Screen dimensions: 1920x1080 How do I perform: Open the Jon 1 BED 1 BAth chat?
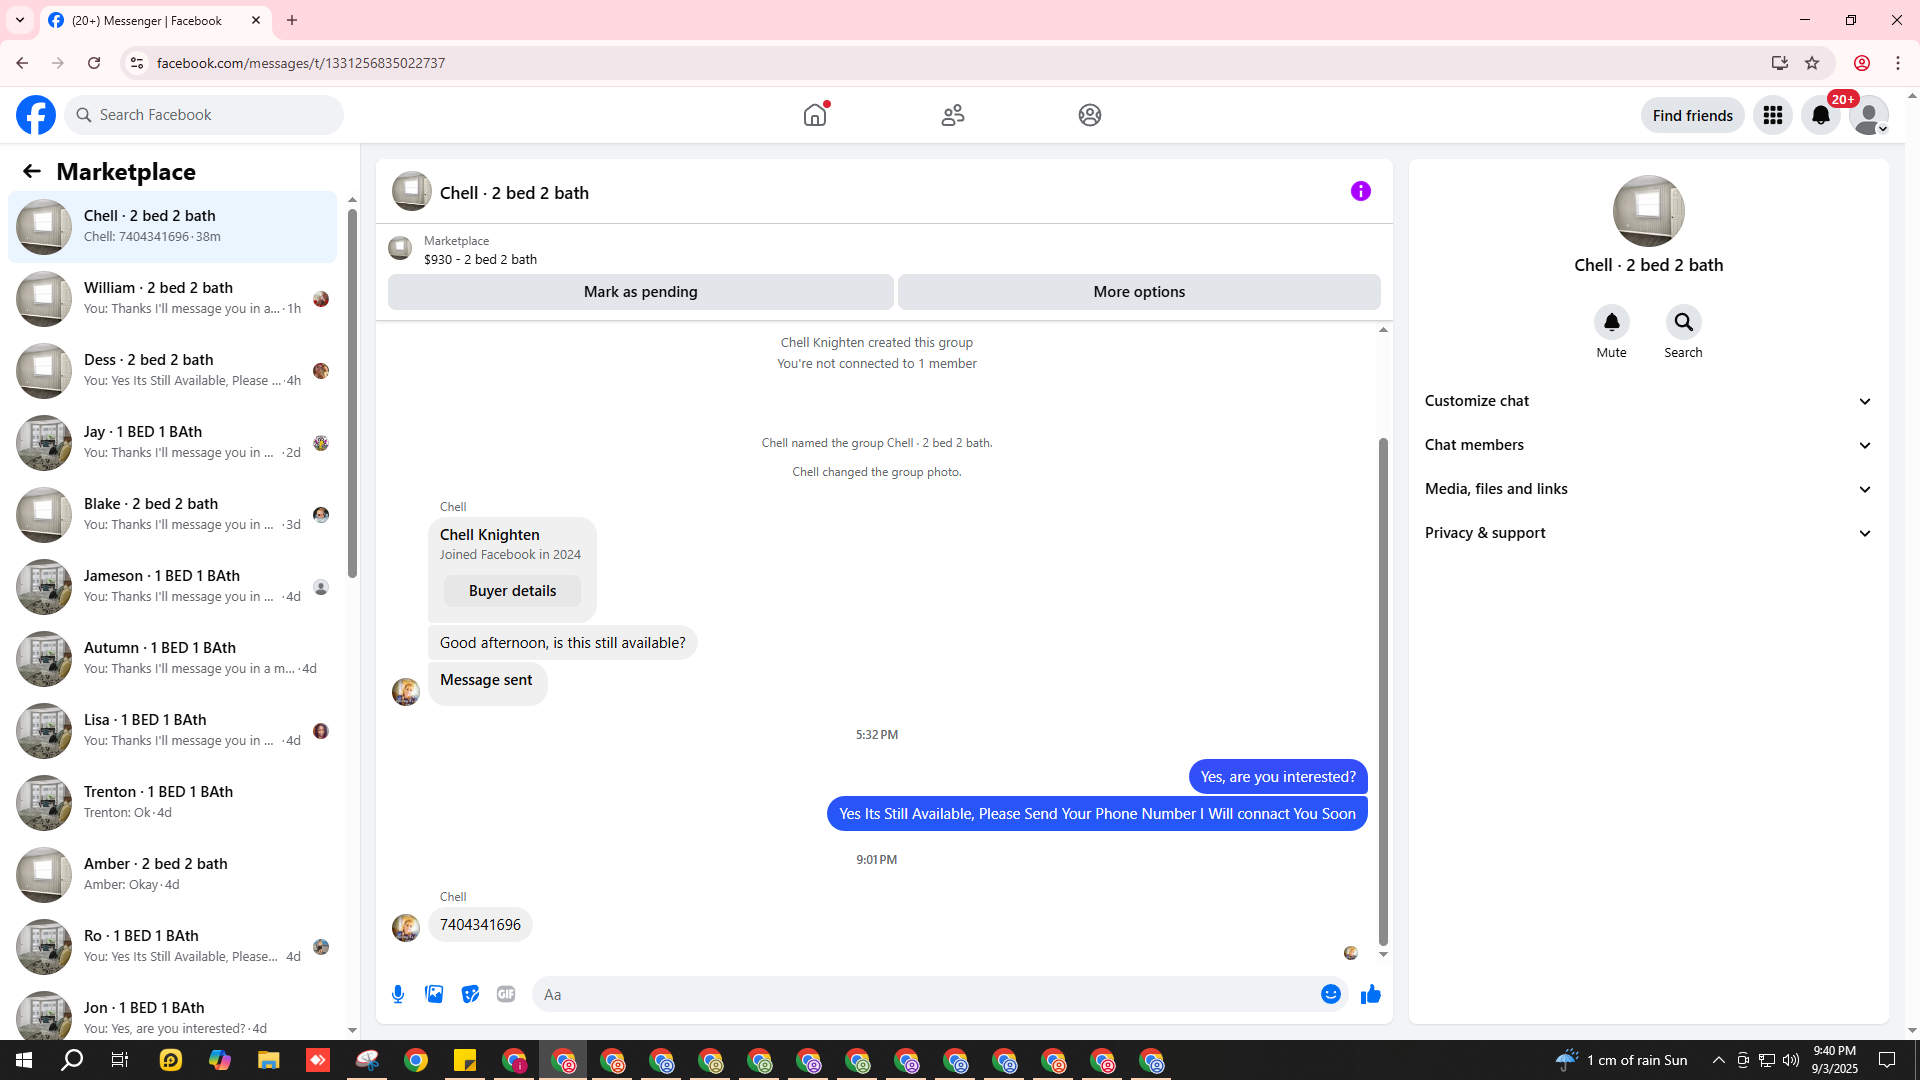tap(172, 1011)
